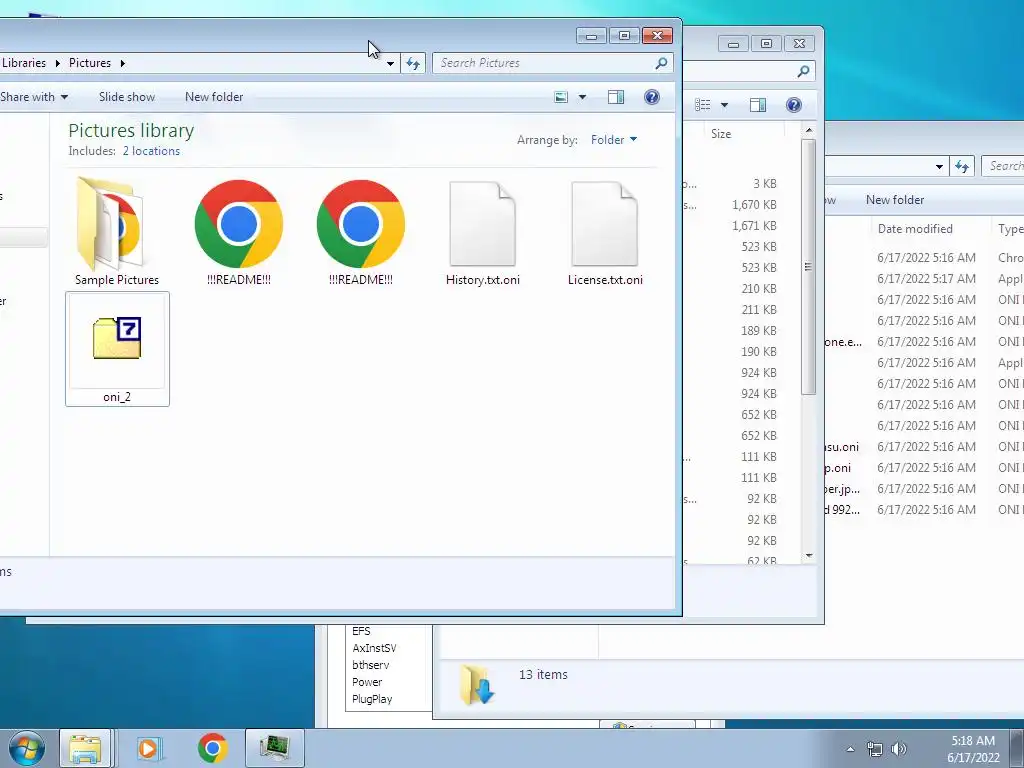1024x768 pixels.
Task: Select the License.txt.oni file
Action: point(605,232)
